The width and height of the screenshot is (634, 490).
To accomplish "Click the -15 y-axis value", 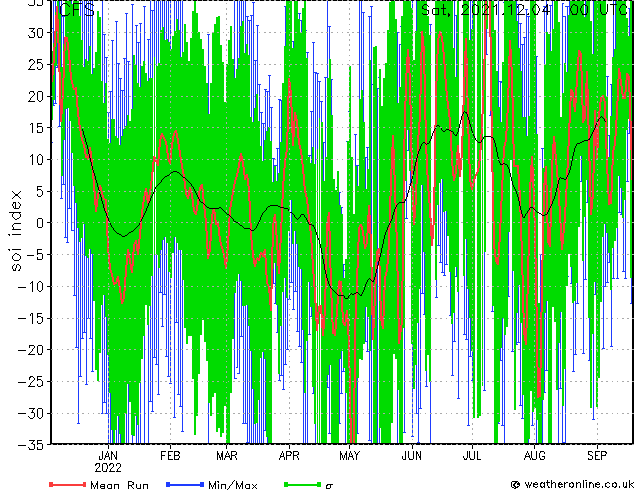I will [x=31, y=318].
